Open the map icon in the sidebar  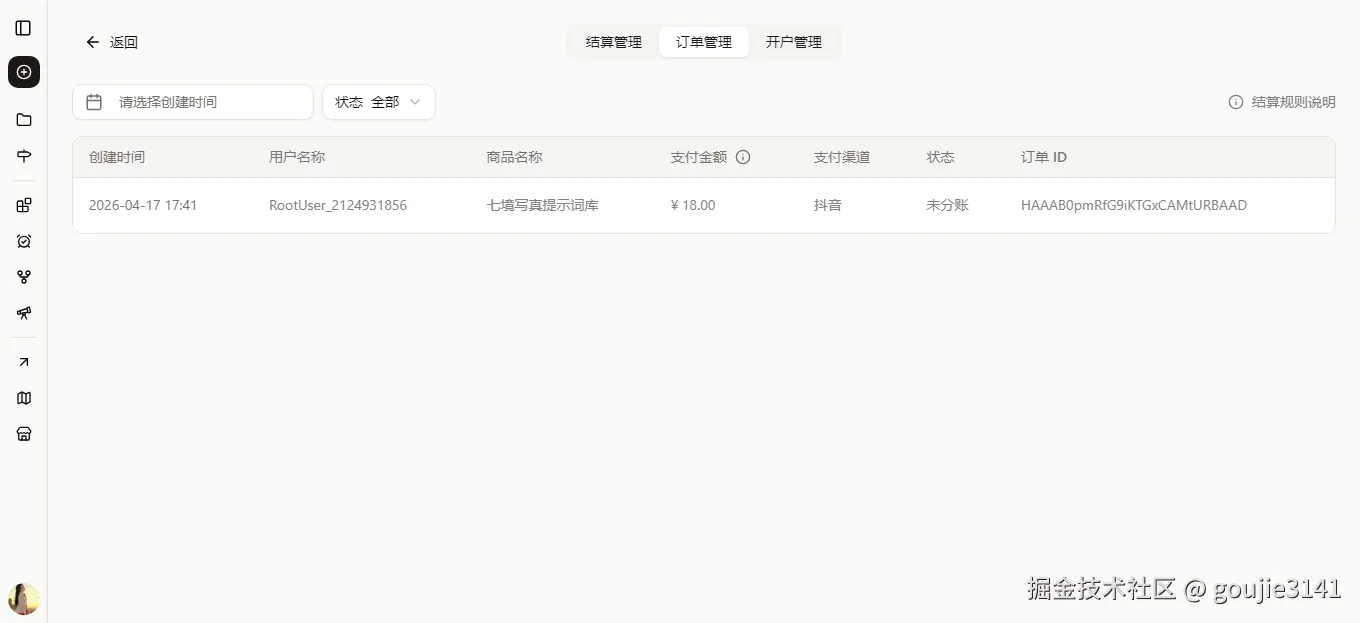tap(23, 397)
